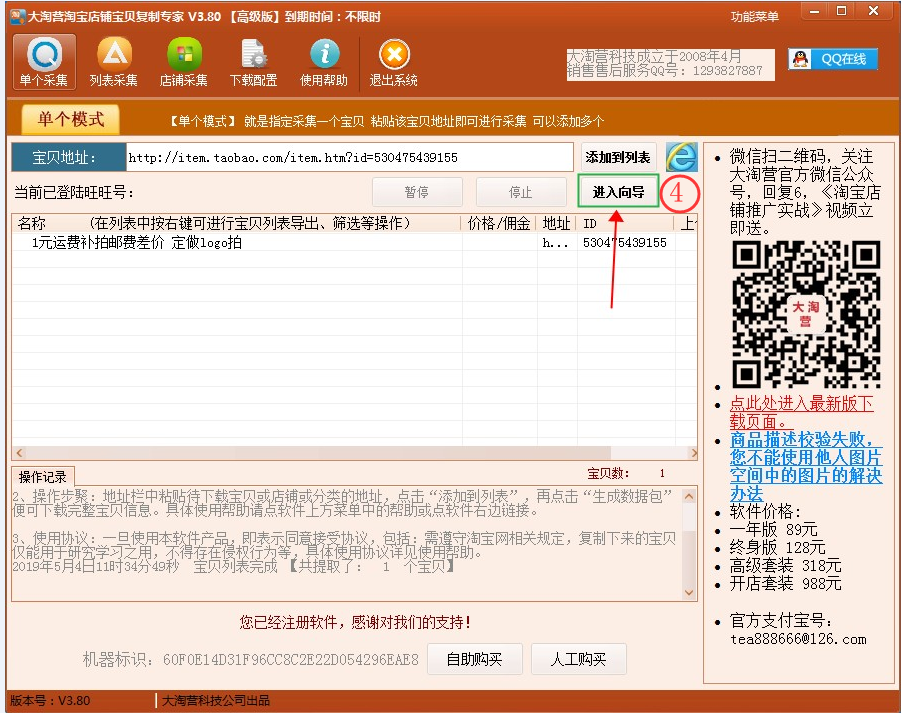Open QQ在线 chat button
The image size is (901, 713).
(833, 59)
